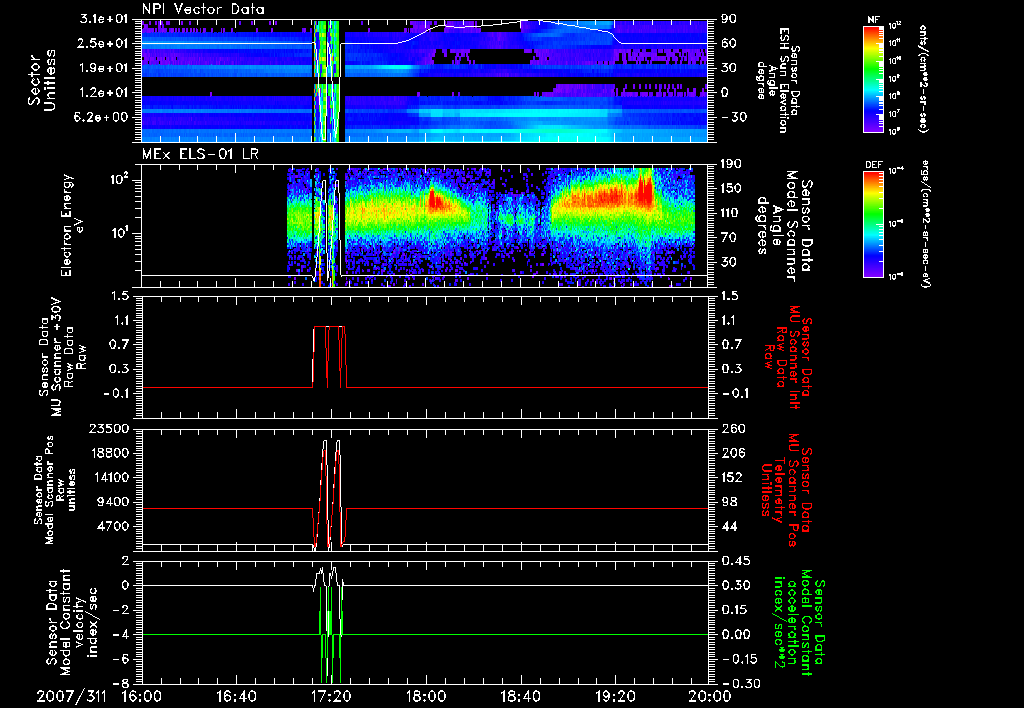Click the 190 scanner angle tick label
1024x708 pixels.
731,164
